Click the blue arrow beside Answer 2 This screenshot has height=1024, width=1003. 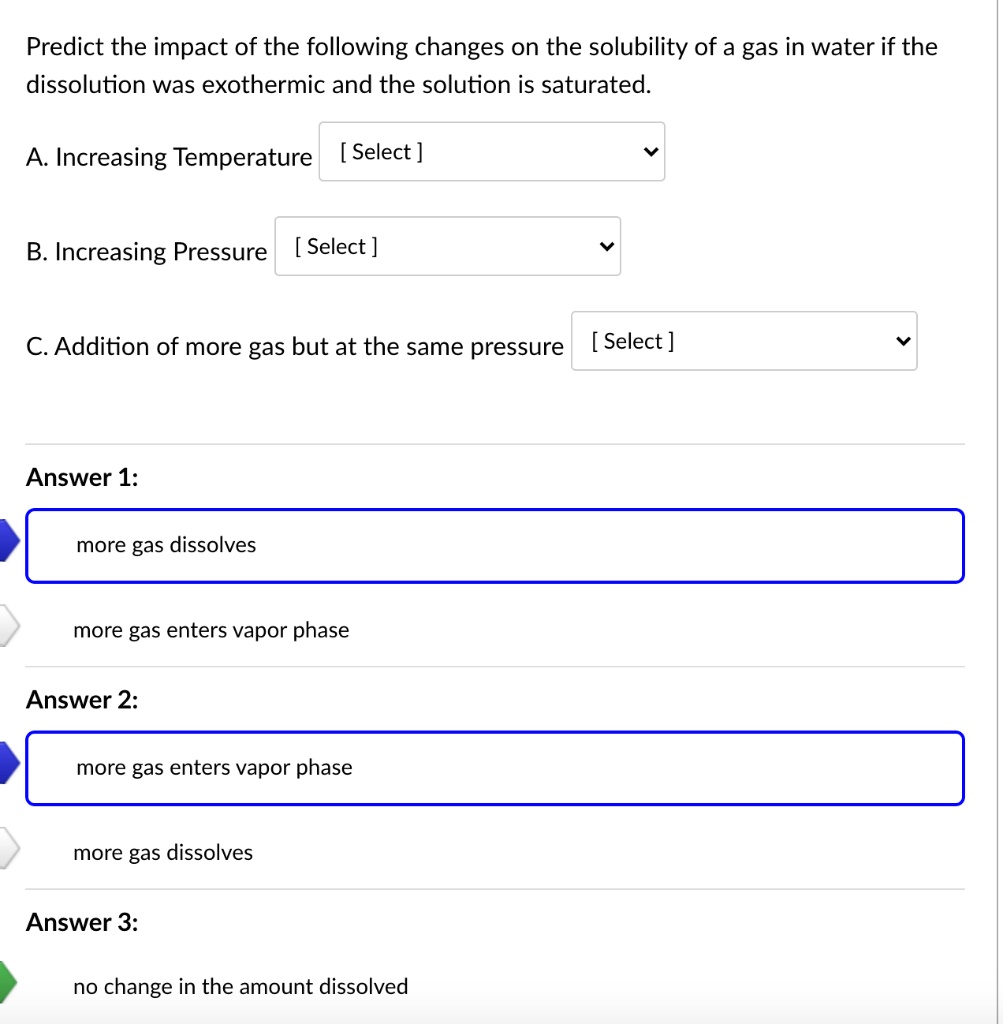point(6,763)
